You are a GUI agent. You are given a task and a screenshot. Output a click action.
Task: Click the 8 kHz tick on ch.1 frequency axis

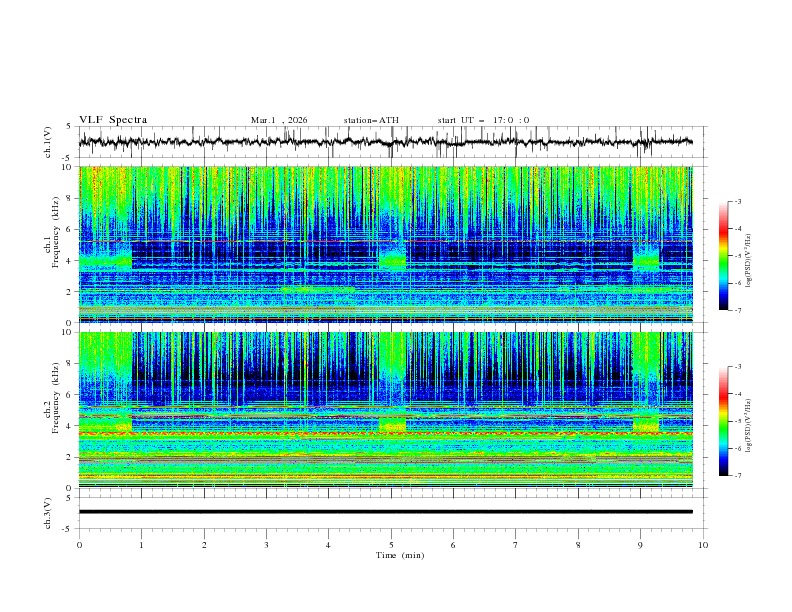tap(69, 198)
